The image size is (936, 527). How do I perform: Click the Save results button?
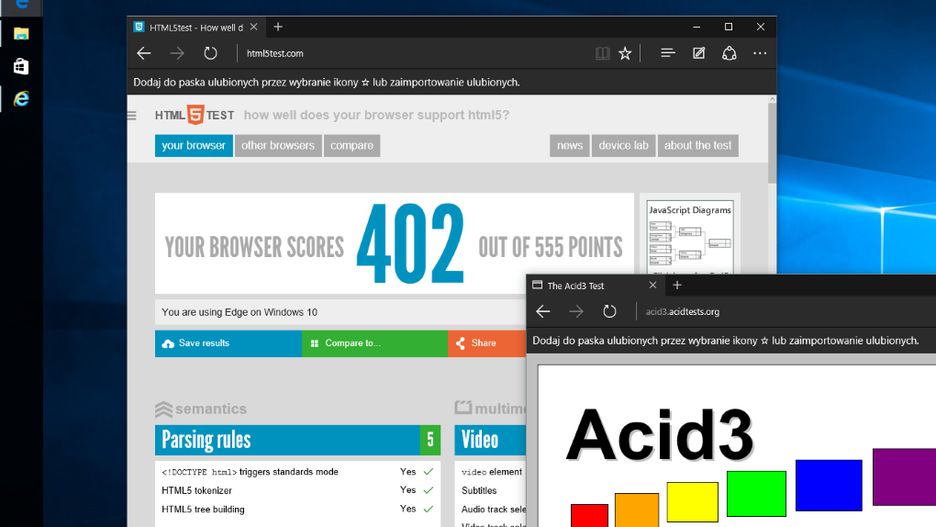click(x=228, y=343)
